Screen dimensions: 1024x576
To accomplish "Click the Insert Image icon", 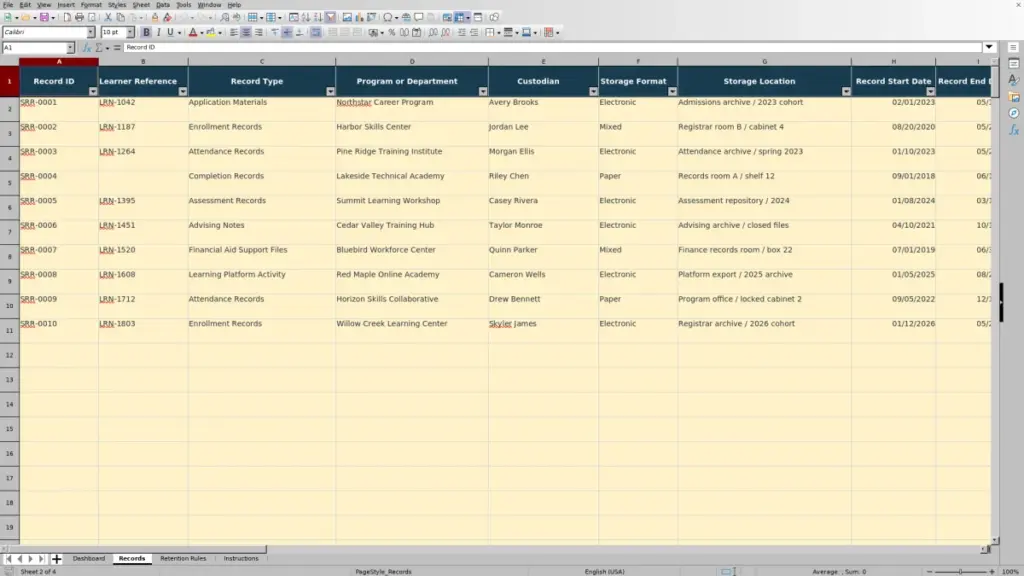I will click(x=347, y=17).
